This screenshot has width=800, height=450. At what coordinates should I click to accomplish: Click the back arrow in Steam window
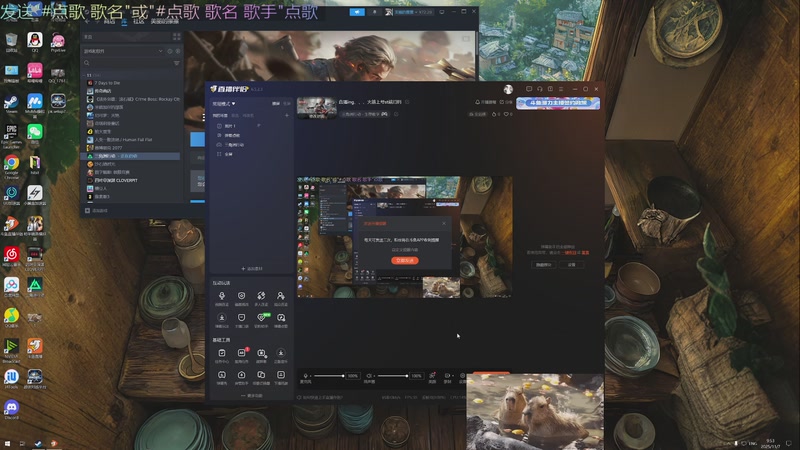point(87,22)
